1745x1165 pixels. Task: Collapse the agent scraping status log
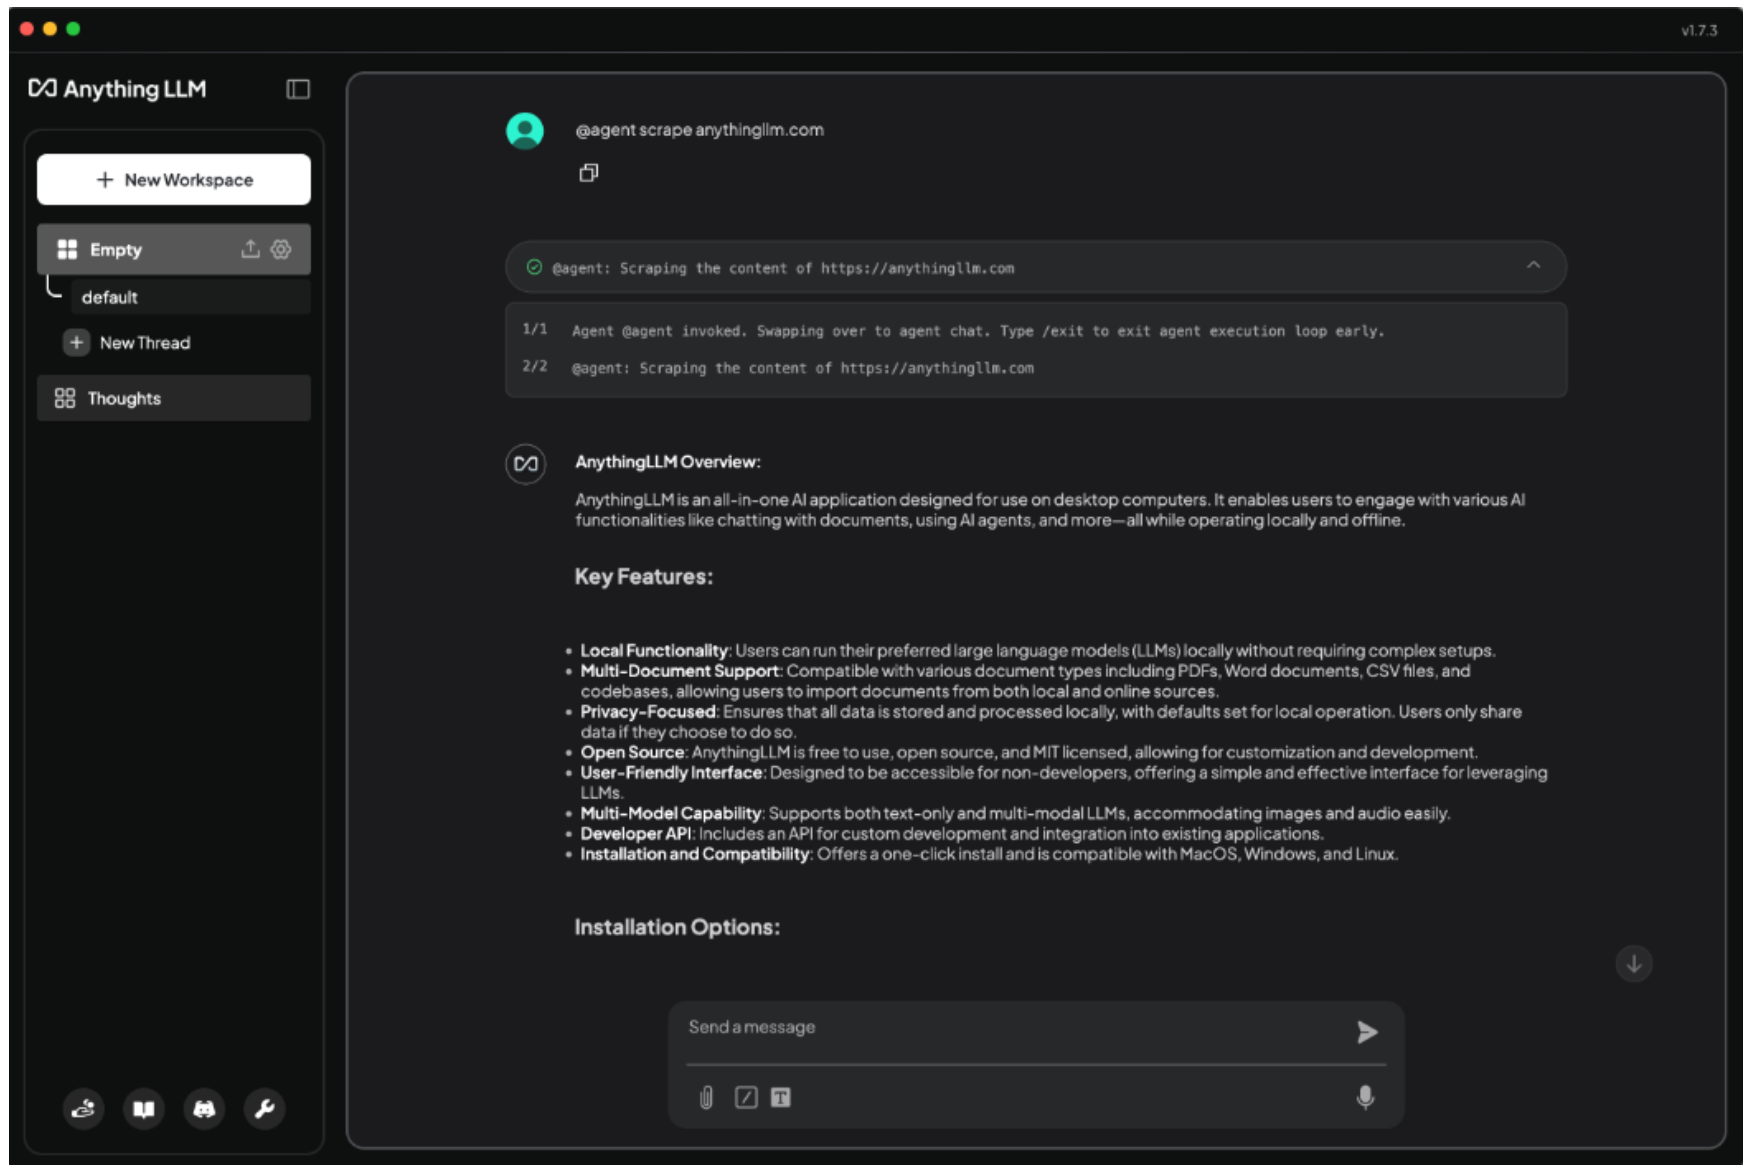1533,265
